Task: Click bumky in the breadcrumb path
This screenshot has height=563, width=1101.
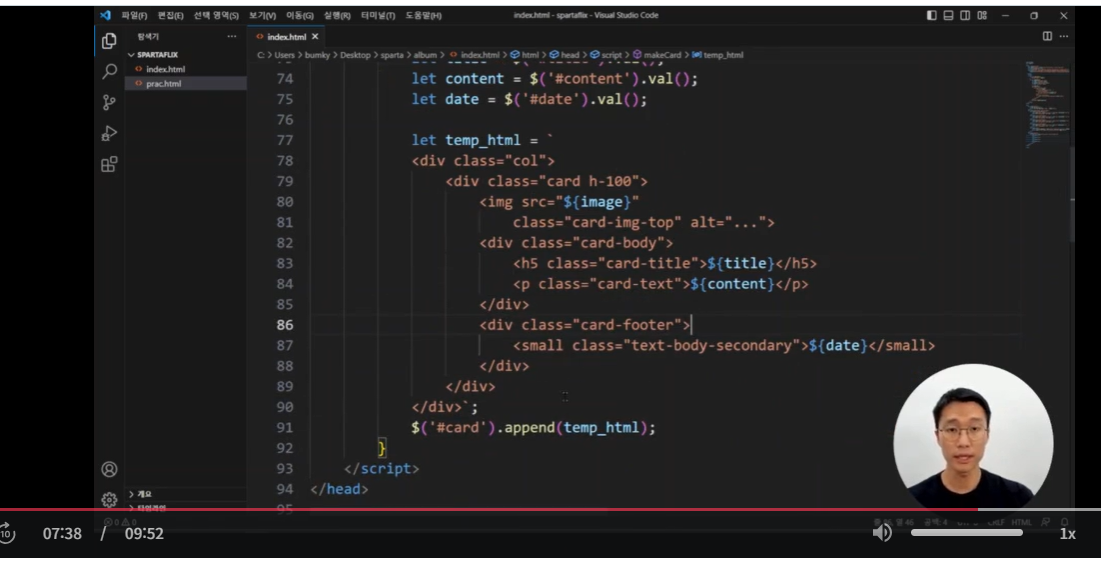Action: point(317,55)
